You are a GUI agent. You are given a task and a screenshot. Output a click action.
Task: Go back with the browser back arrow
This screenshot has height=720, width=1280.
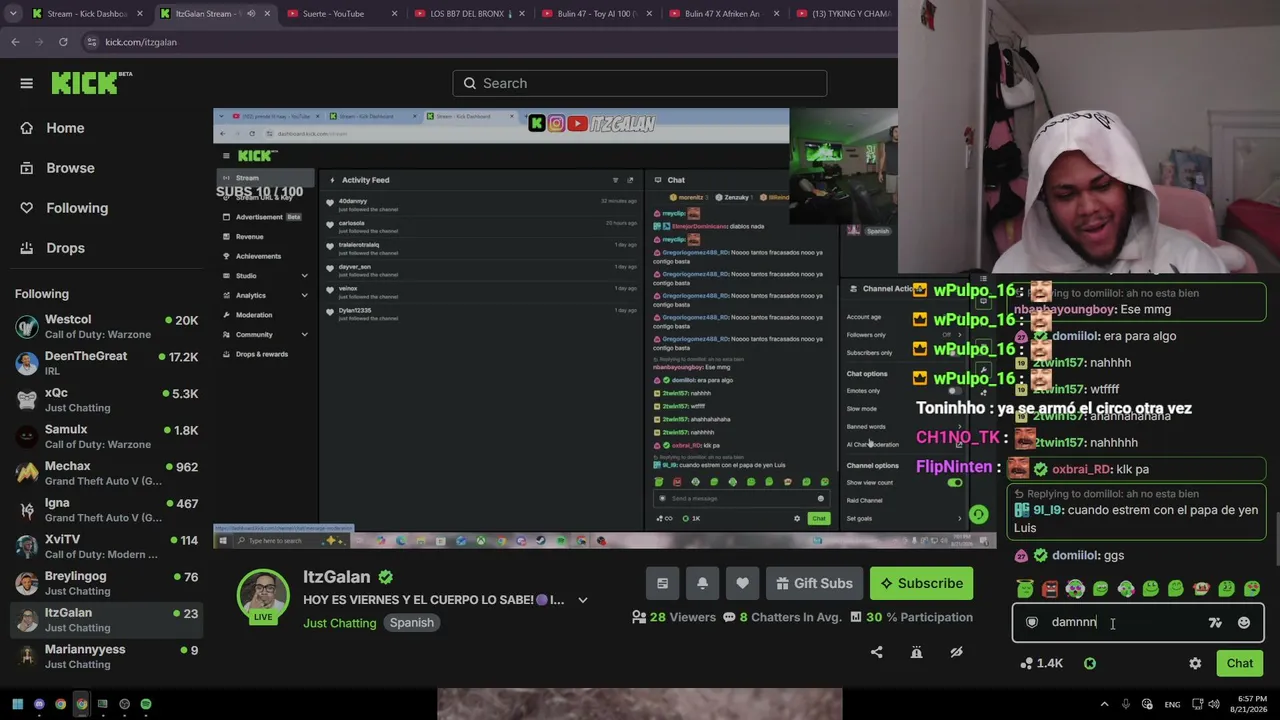point(15,42)
